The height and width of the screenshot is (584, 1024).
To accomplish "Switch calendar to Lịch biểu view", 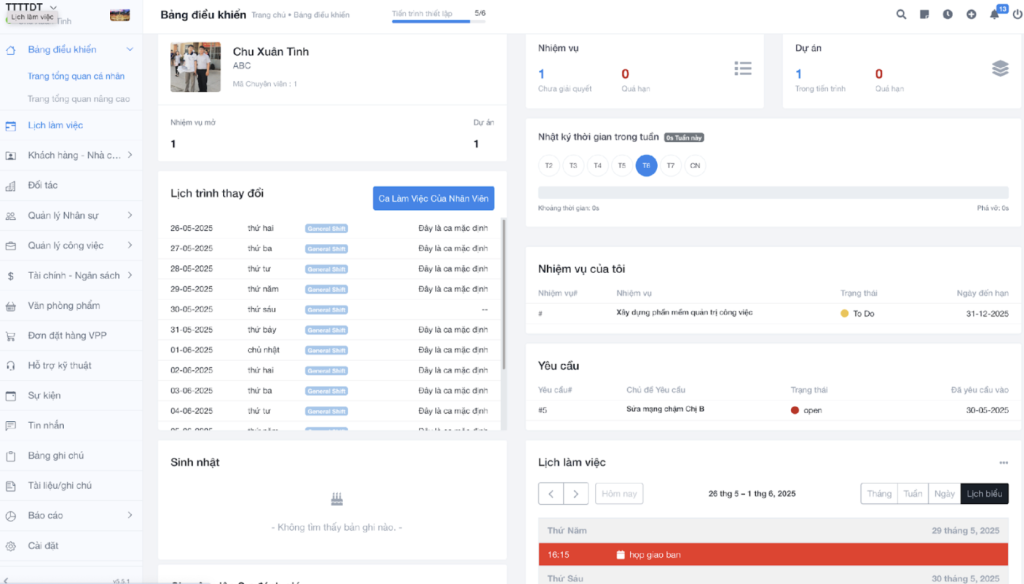I will coord(984,494).
